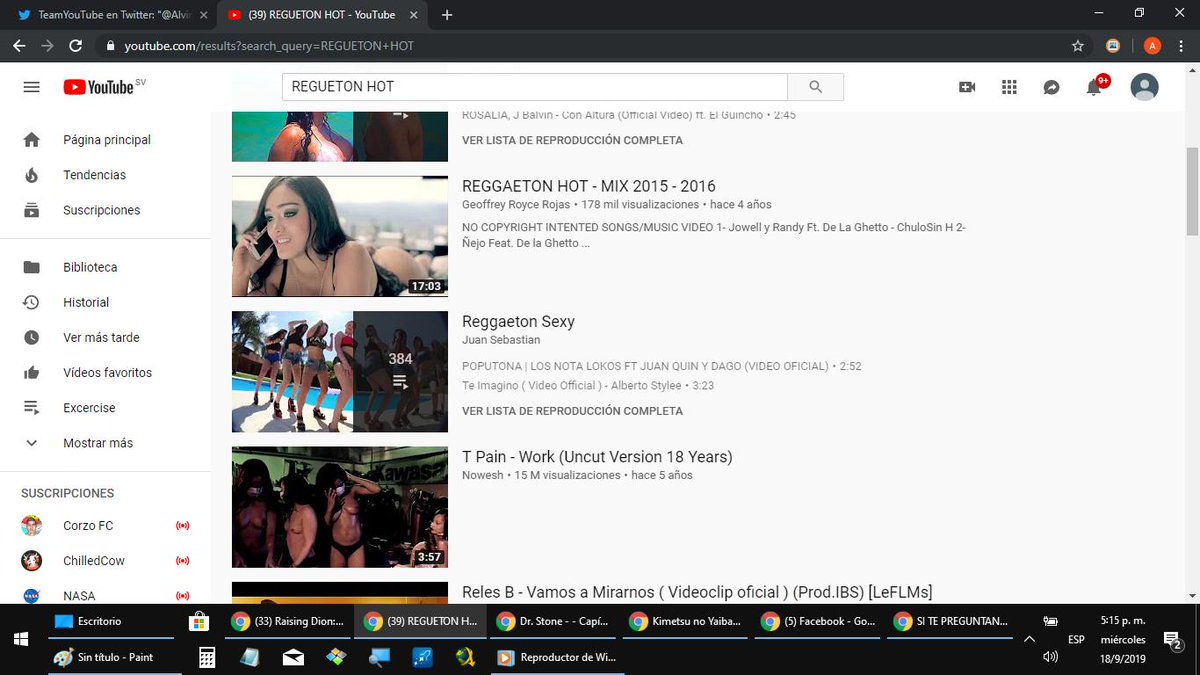The image size is (1200, 675).
Task: Click volume speaker tray icon
Action: (x=1050, y=657)
